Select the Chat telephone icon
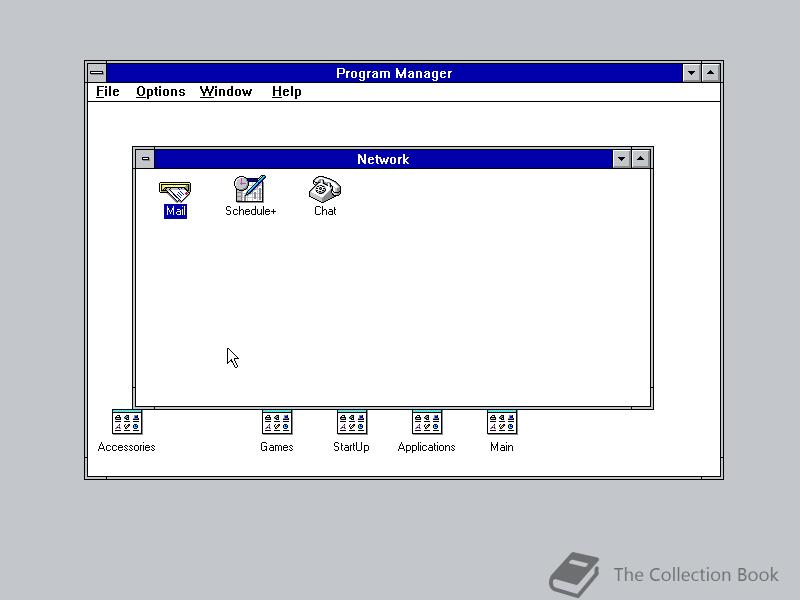Screen dimensions: 800x600 [x=325, y=189]
